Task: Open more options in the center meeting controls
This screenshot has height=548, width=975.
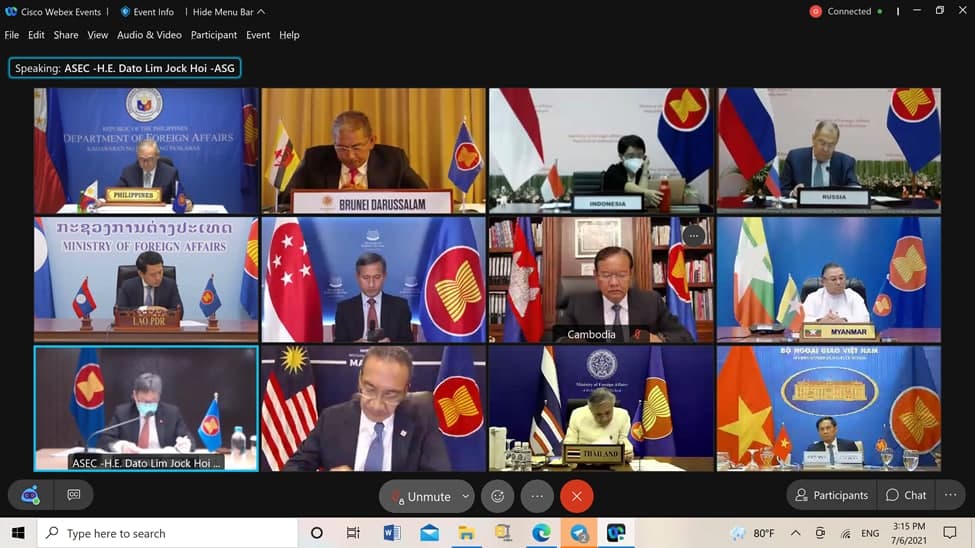Action: point(537,496)
